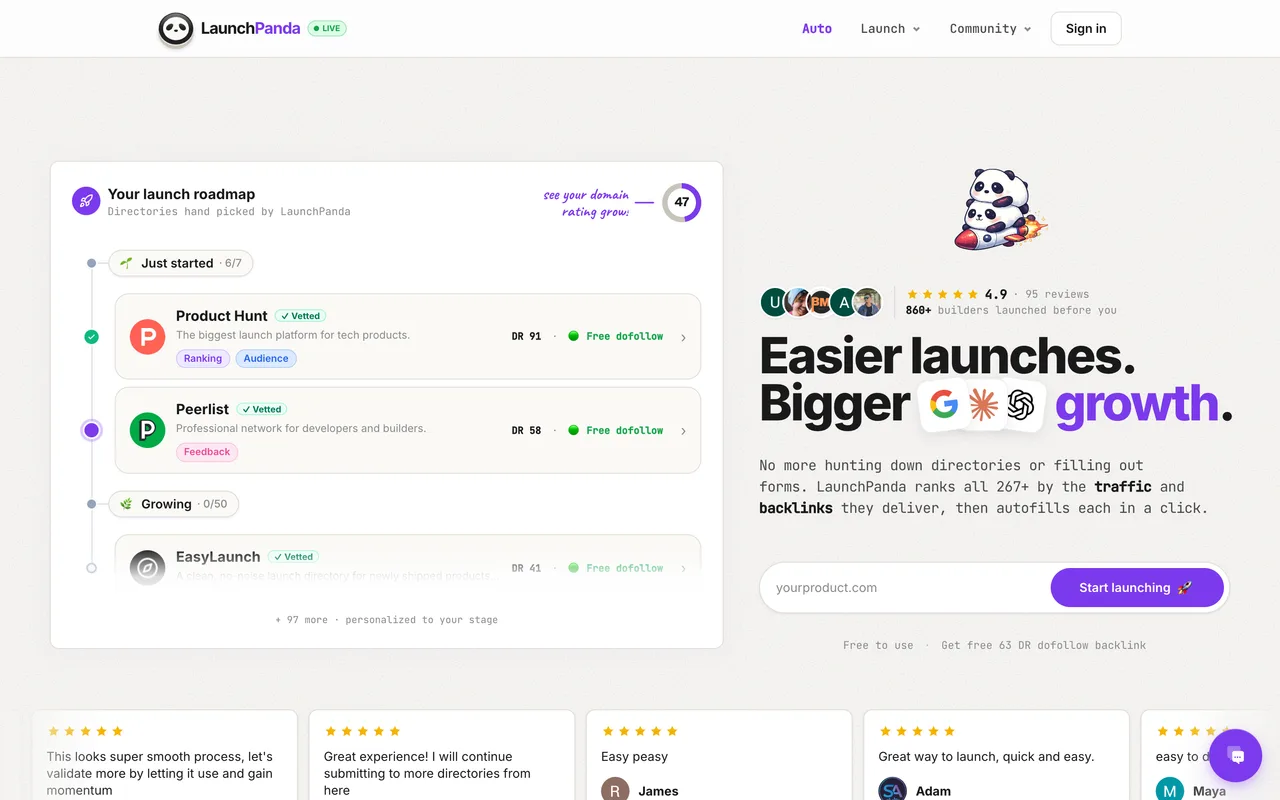1280x800 pixels.
Task: Click the leaf icon beside Growing
Action: (x=126, y=504)
